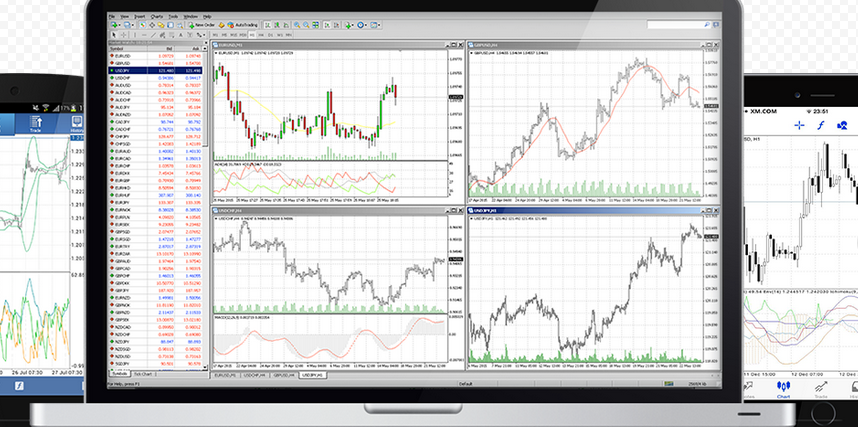This screenshot has height=427, width=858.
Task: Switch to the D1 timeframe
Action: 270,34
